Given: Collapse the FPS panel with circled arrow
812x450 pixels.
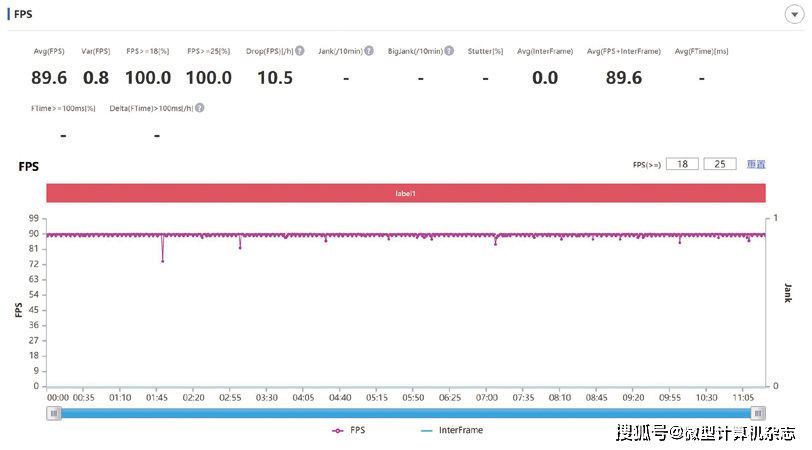Looking at the screenshot, I should tap(793, 14).
